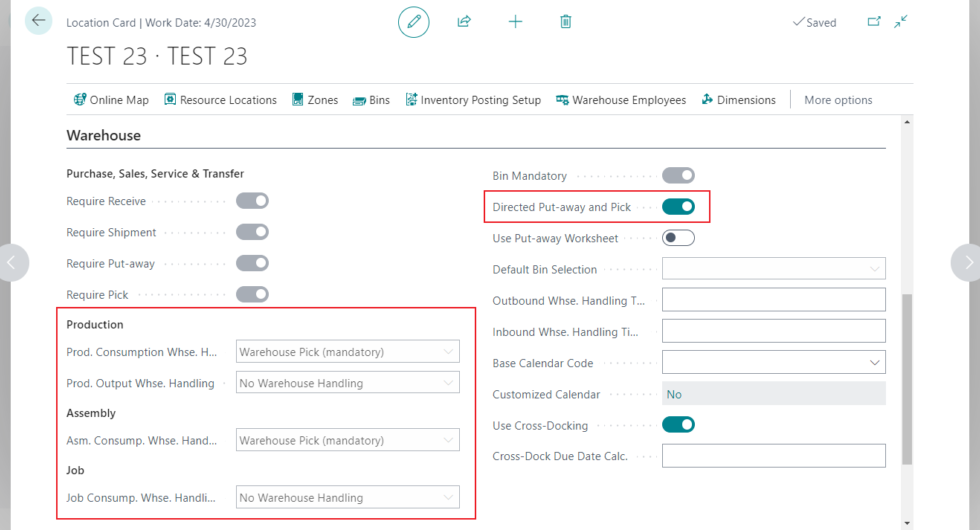Open card in new window icon

click(x=874, y=22)
